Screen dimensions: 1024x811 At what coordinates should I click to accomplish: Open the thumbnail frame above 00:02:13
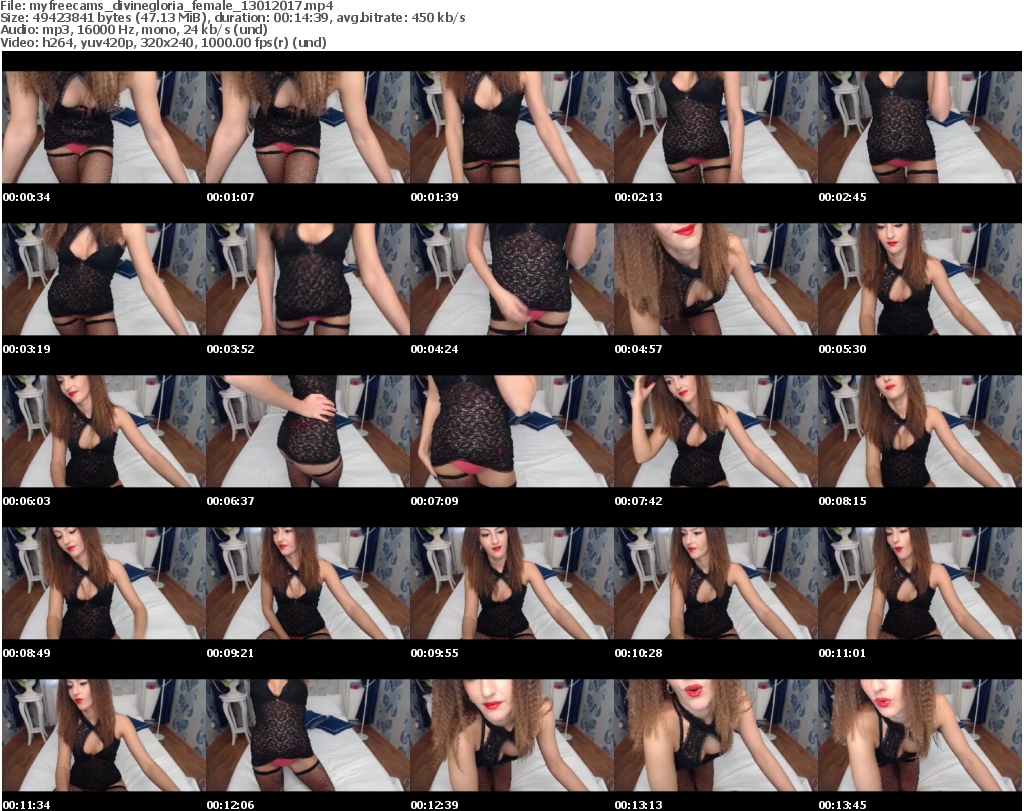(x=716, y=127)
